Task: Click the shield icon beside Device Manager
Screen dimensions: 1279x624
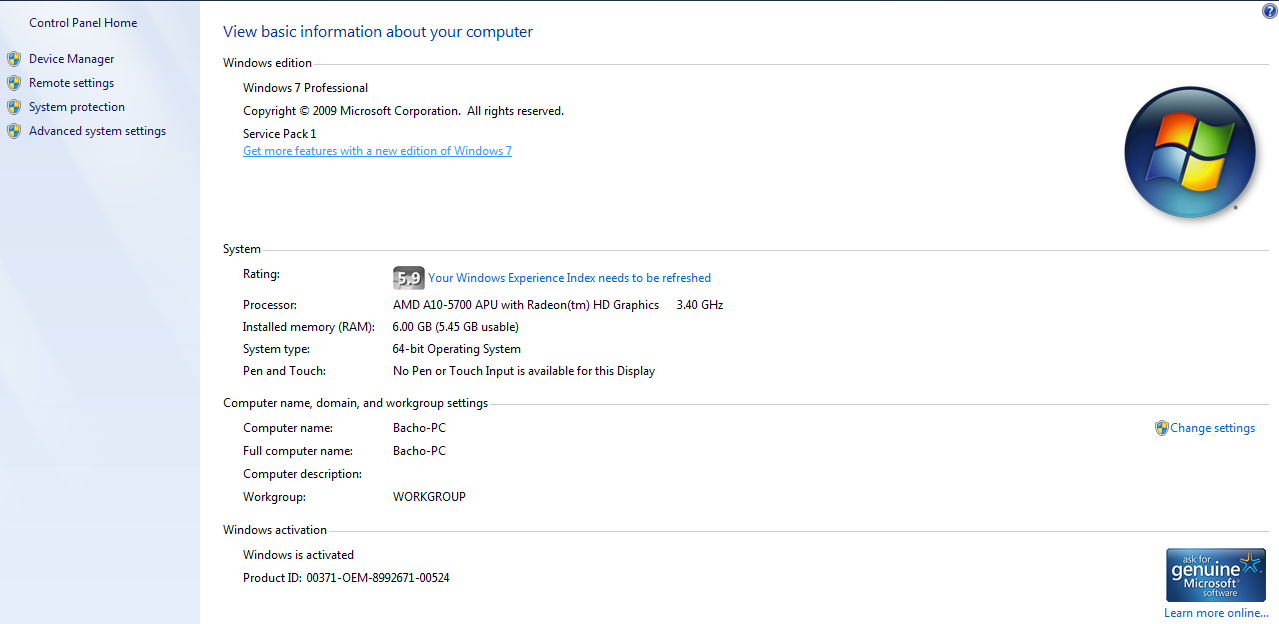Action: pos(14,59)
